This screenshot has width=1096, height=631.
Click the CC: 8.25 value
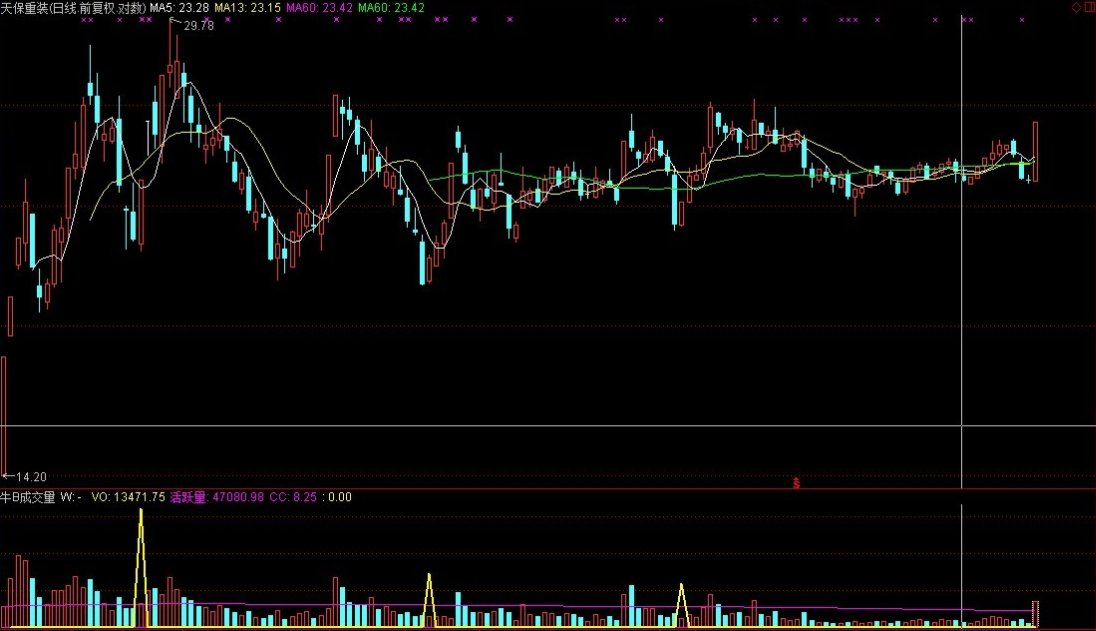coord(293,498)
